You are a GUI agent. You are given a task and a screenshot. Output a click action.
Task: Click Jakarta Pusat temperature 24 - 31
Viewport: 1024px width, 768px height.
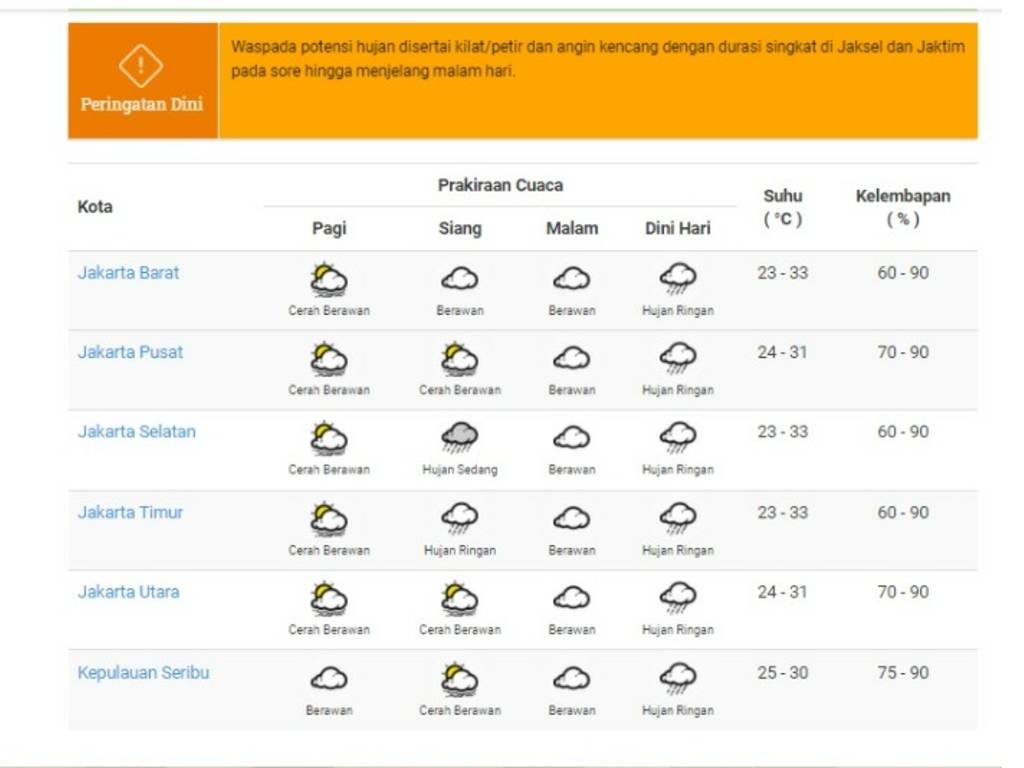[x=782, y=353]
